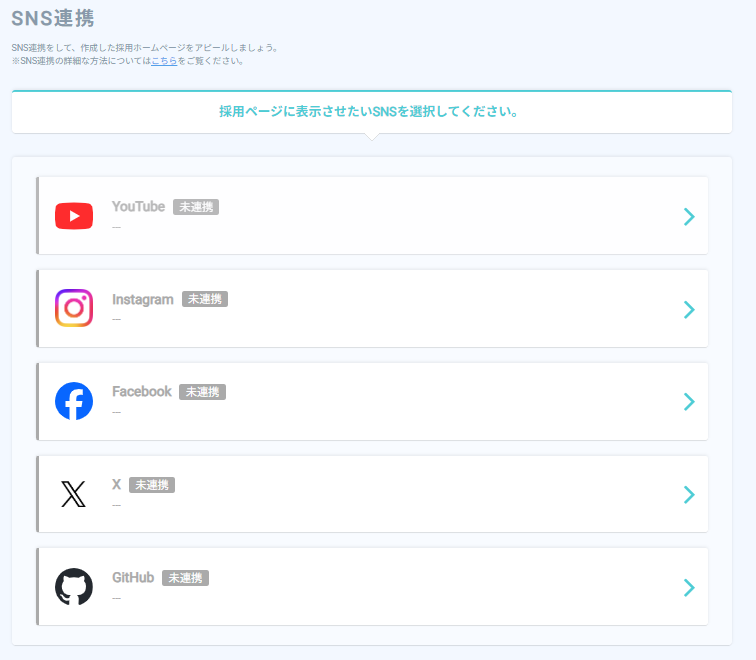Click the 未連携 badge next to Facebook
756x660 pixels.
(x=202, y=392)
